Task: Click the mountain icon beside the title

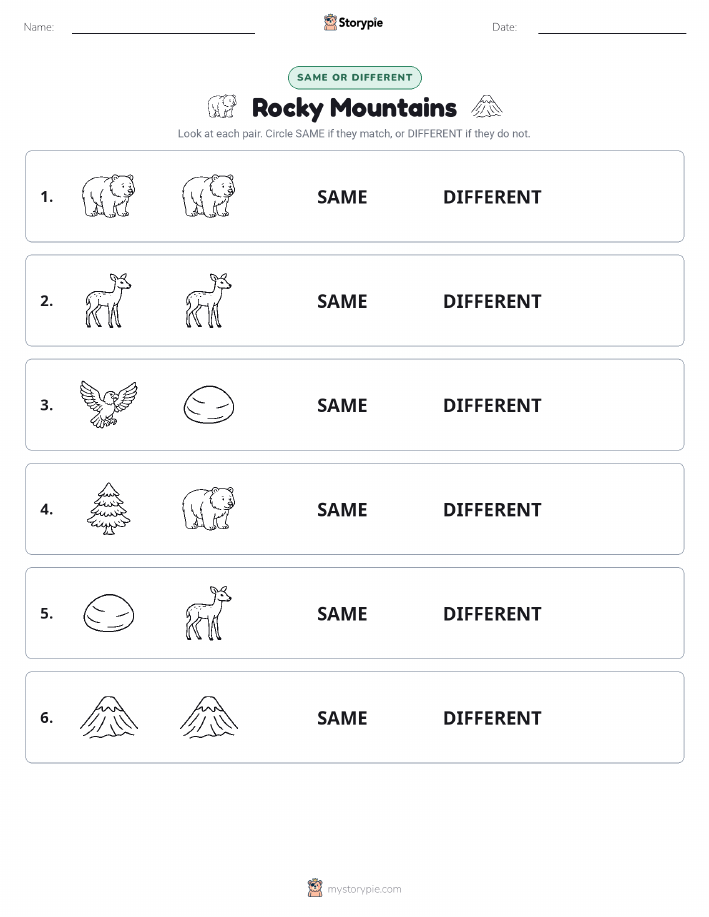Action: click(x=487, y=106)
